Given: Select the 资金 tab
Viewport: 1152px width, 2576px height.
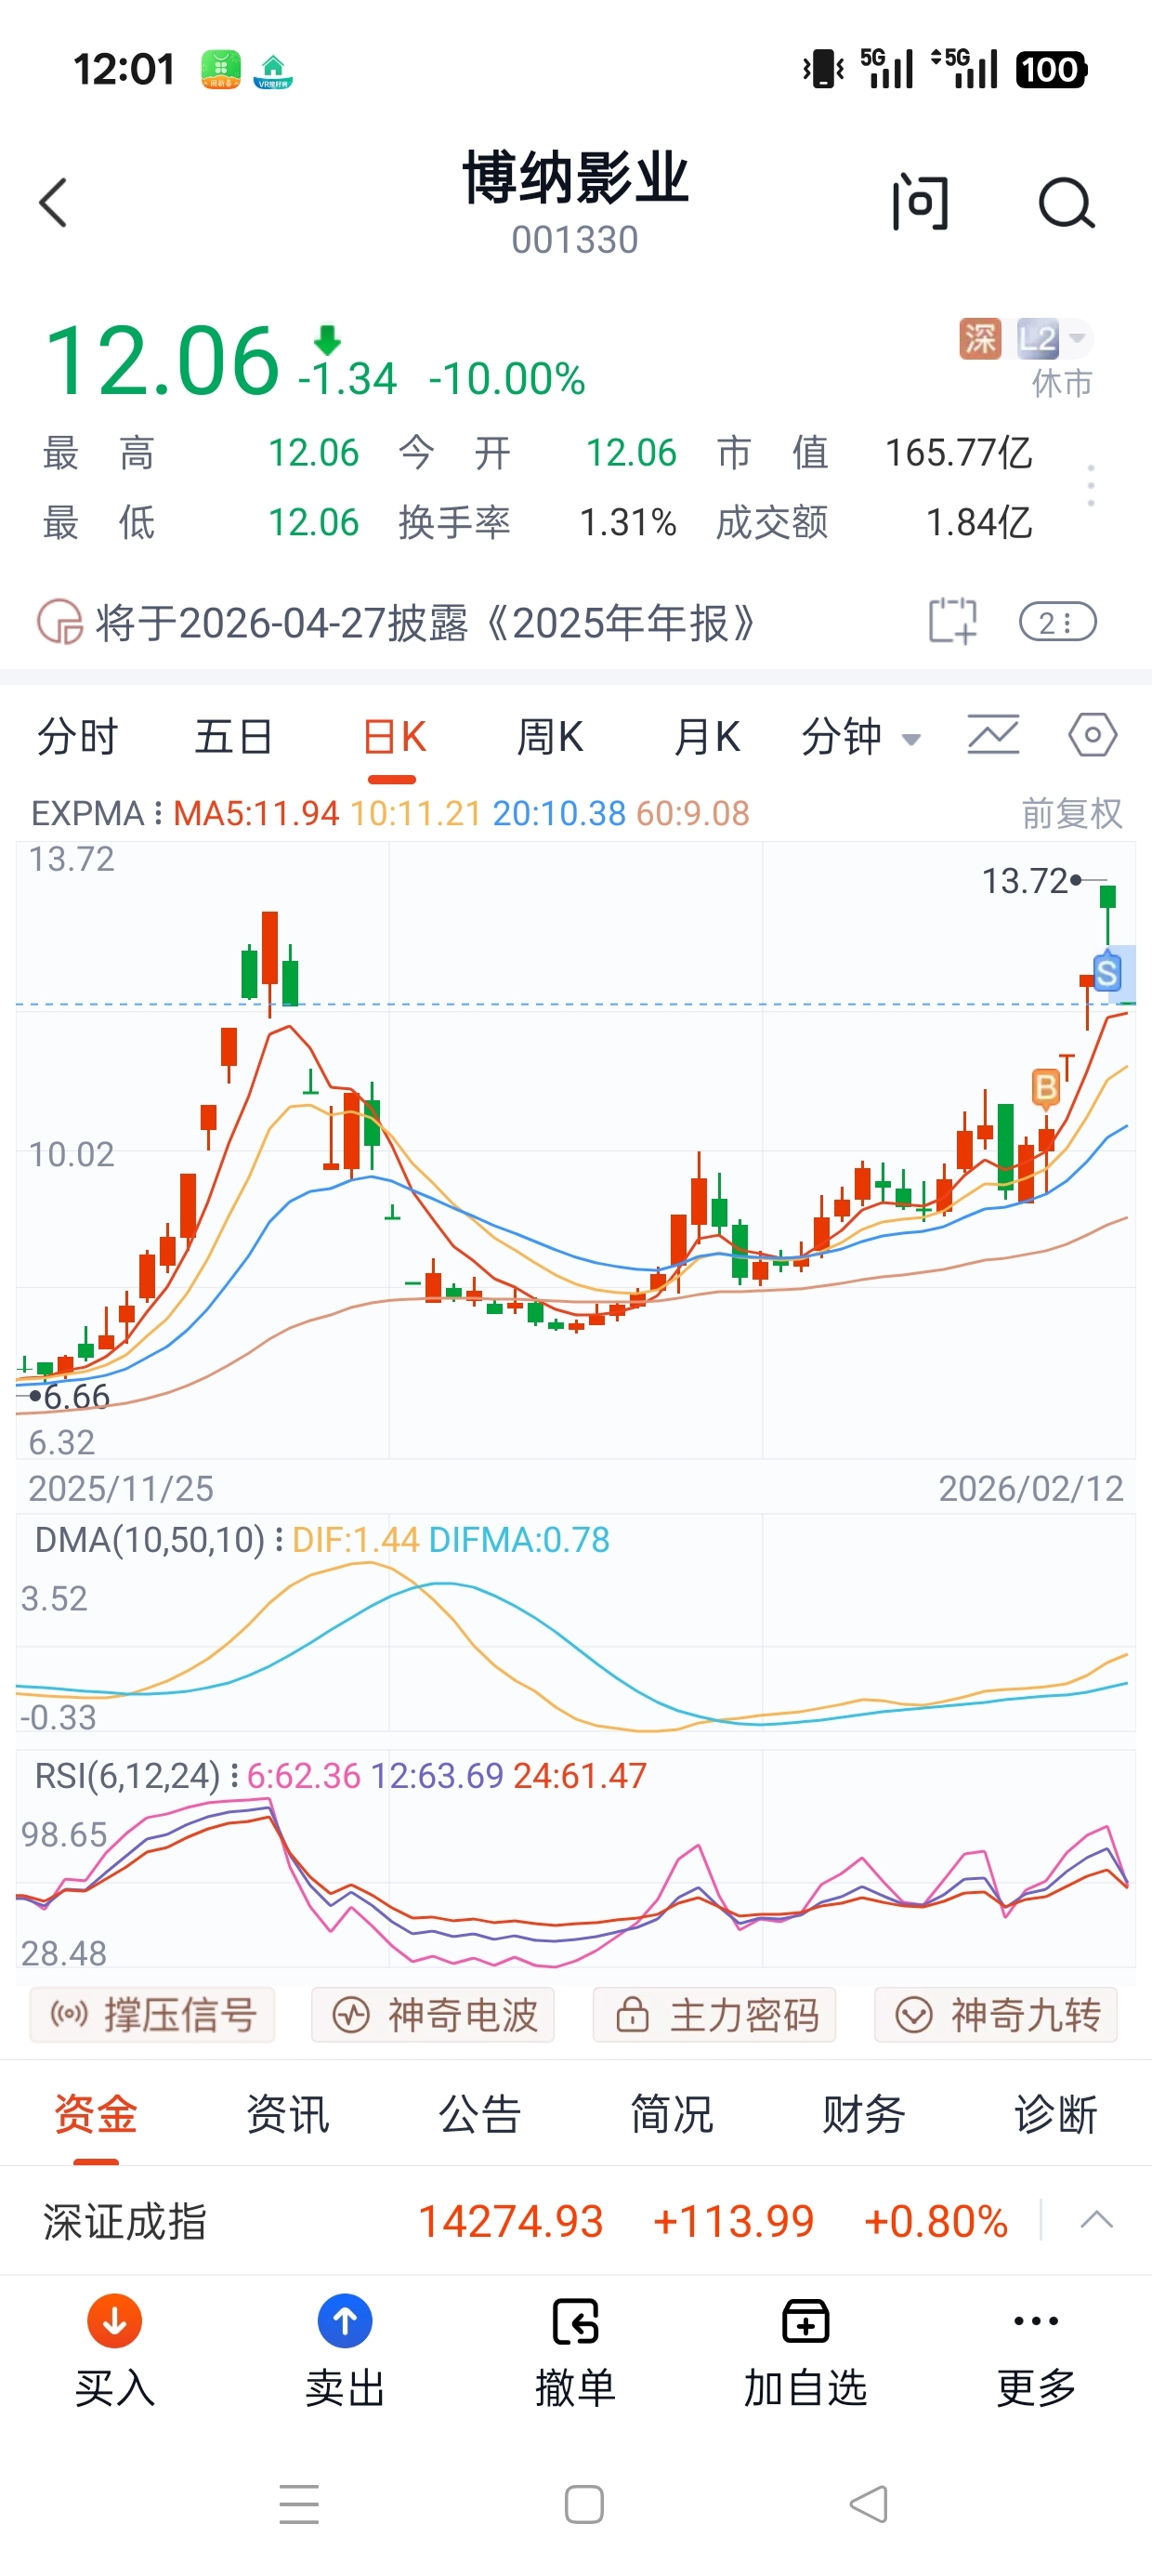Looking at the screenshot, I should [96, 2114].
